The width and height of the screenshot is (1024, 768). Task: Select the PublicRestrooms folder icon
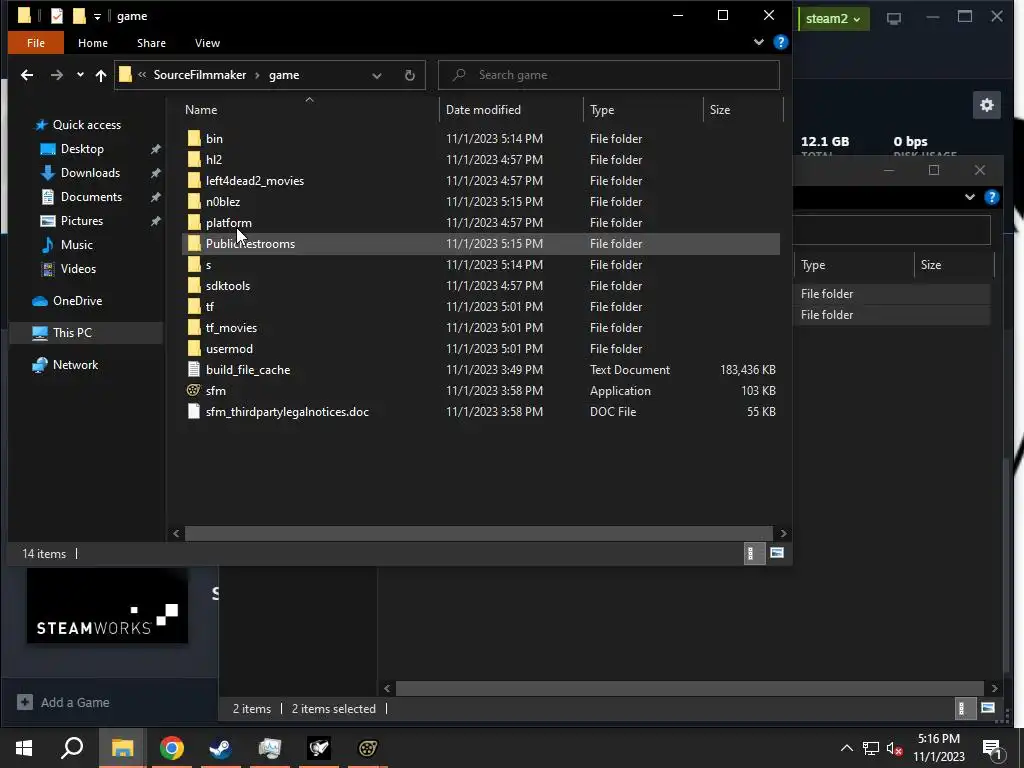[194, 244]
